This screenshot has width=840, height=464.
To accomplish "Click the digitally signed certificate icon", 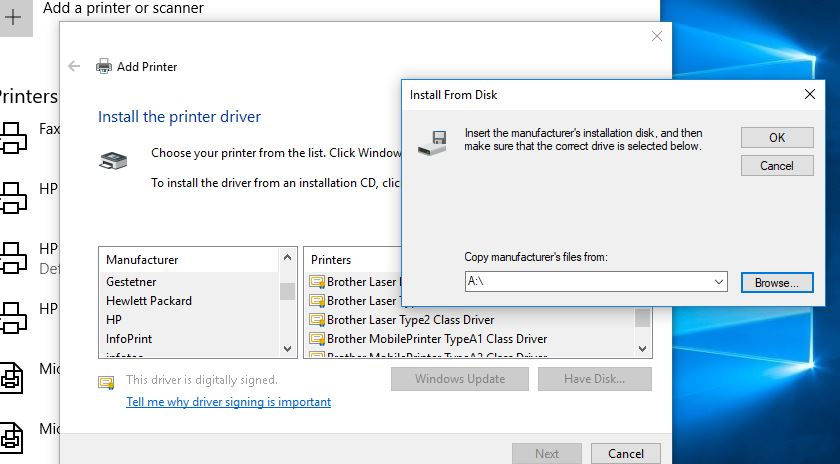I will [x=106, y=382].
